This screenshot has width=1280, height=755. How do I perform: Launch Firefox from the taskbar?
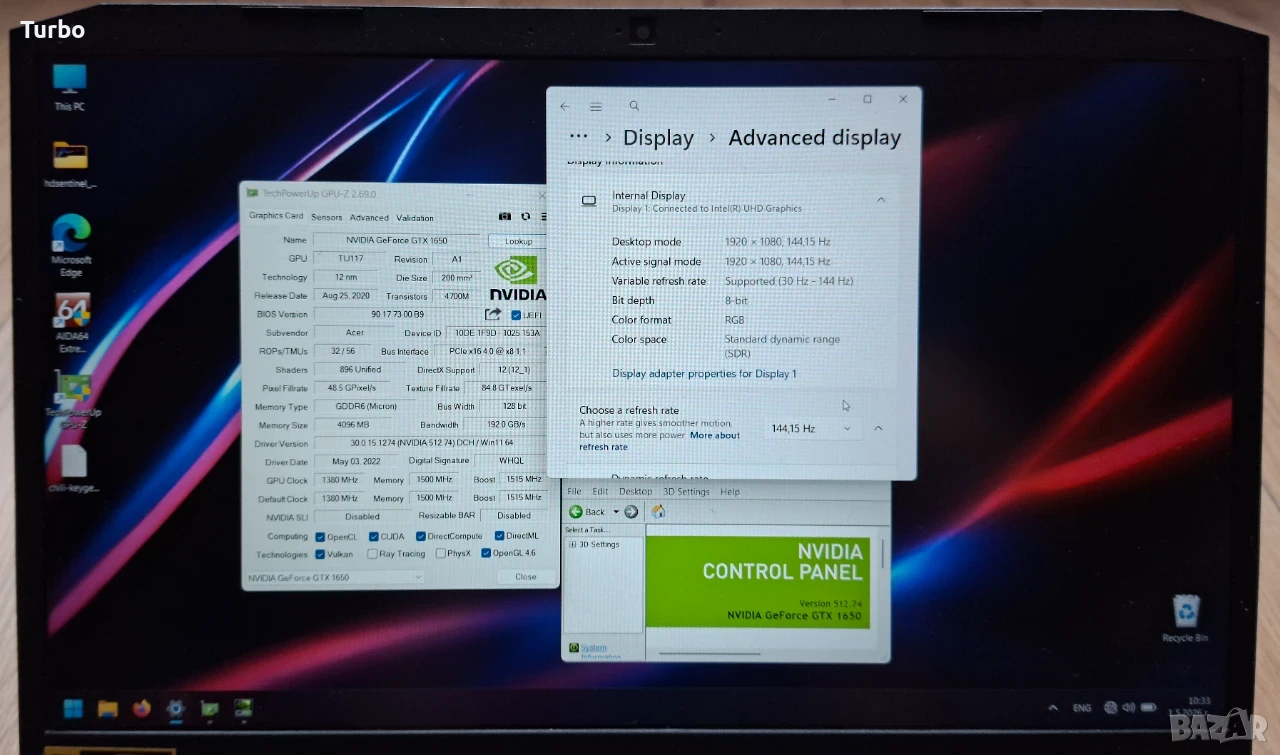[141, 709]
